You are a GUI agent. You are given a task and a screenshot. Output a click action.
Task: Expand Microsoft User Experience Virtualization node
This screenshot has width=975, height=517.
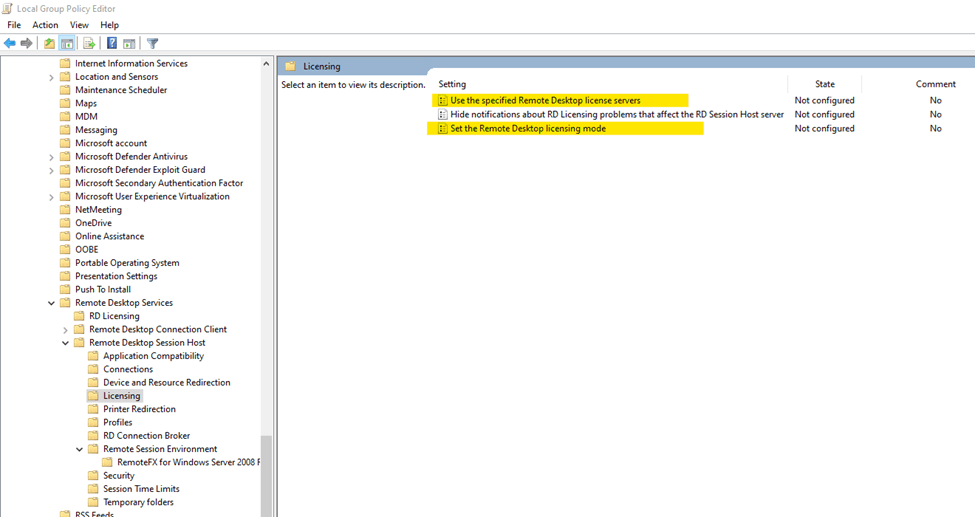[51, 197]
